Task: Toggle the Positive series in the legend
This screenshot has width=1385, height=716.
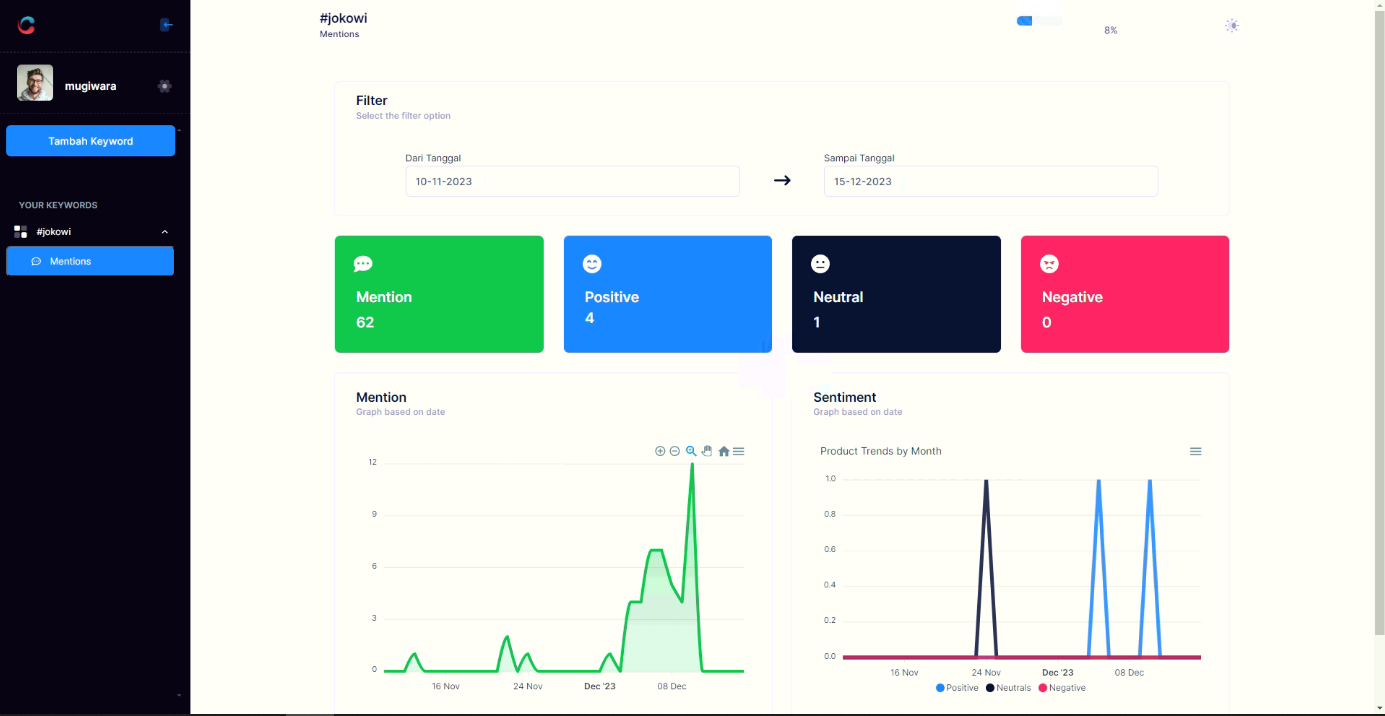Action: click(x=957, y=688)
